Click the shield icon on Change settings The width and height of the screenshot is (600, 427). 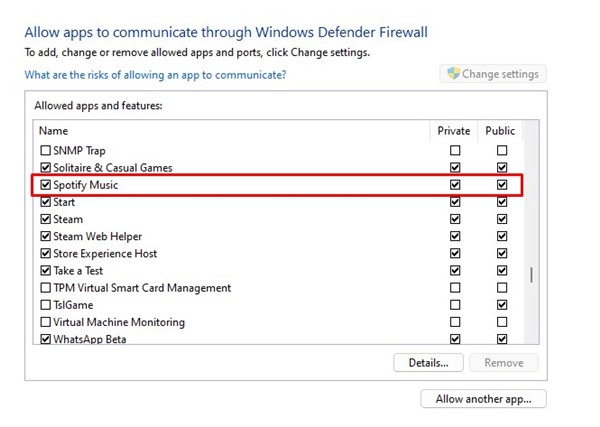click(x=453, y=74)
